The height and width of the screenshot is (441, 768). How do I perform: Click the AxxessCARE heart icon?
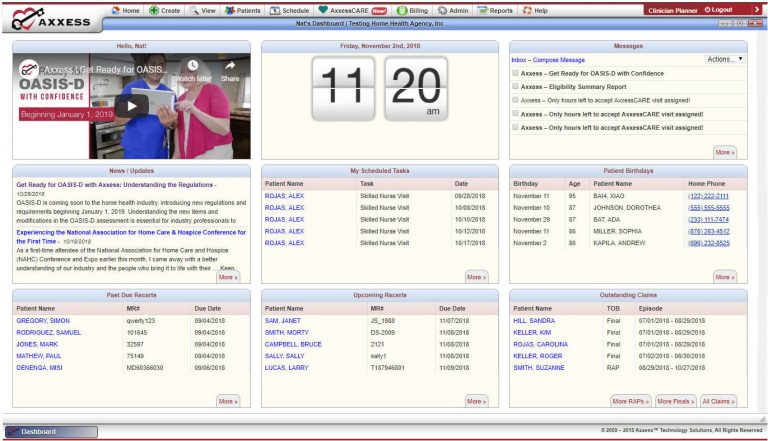click(x=323, y=10)
